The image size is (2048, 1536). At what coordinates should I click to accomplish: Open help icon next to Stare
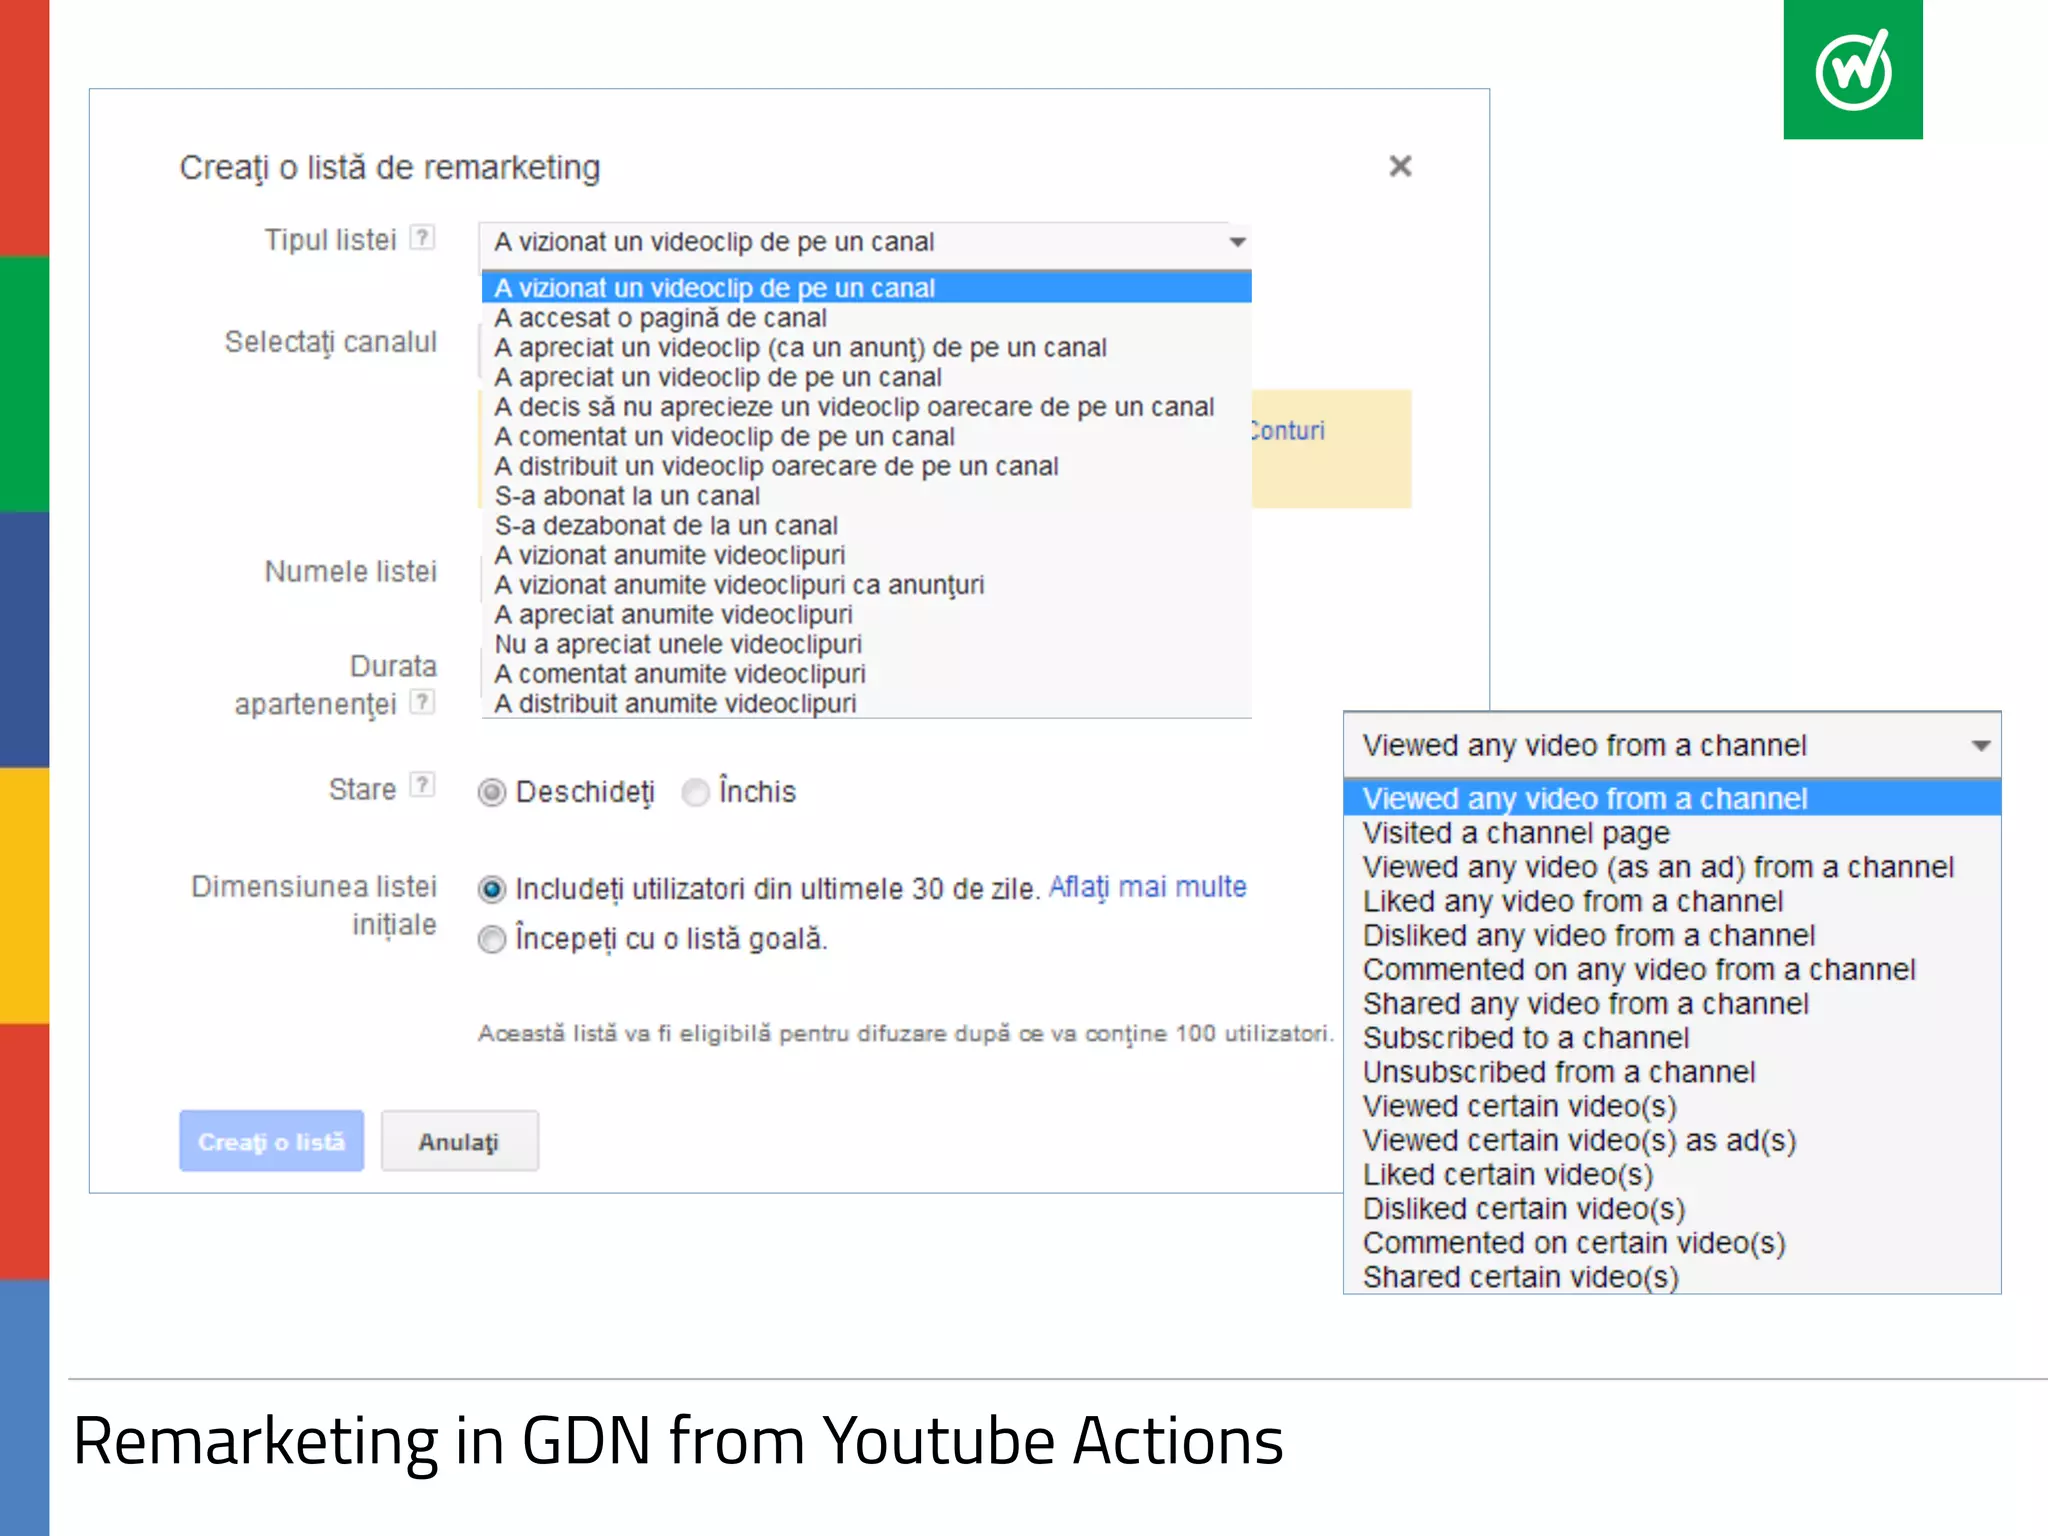424,785
